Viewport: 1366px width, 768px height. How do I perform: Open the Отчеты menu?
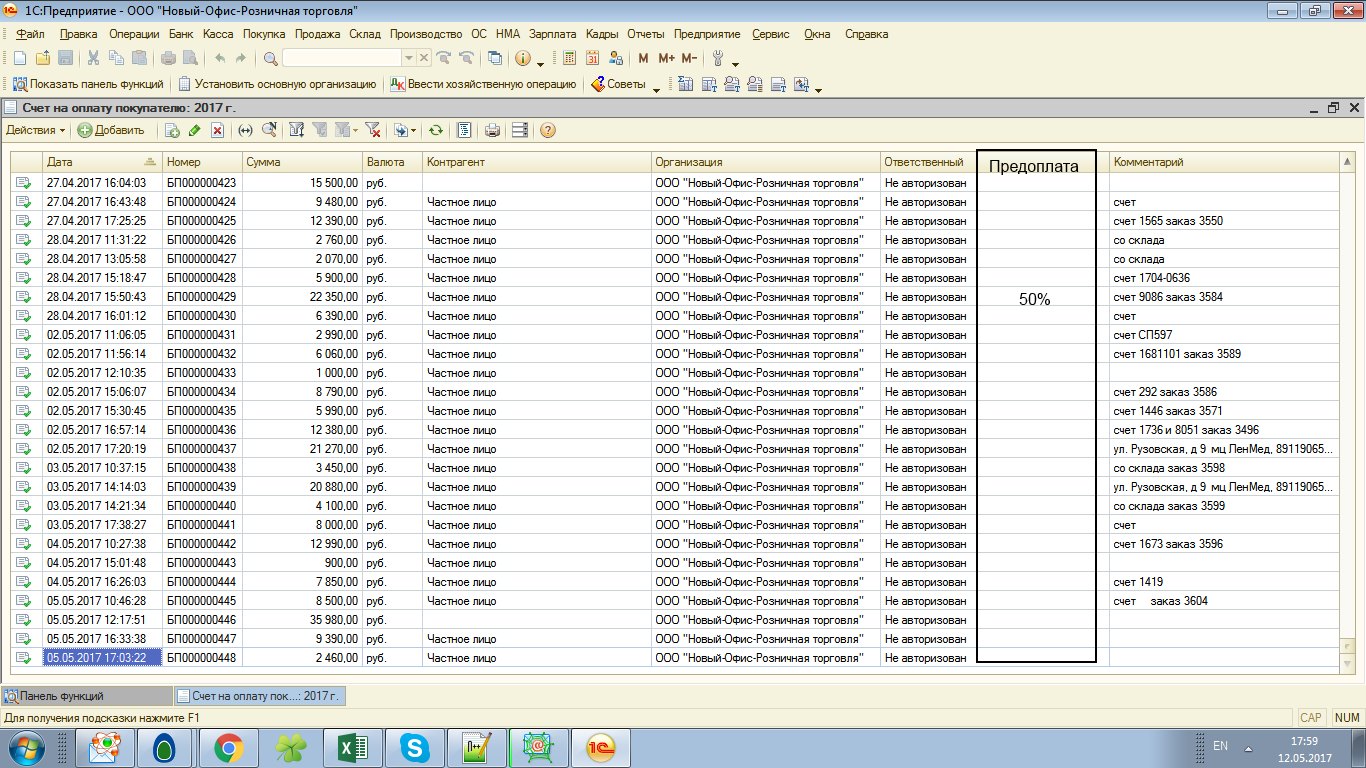645,34
